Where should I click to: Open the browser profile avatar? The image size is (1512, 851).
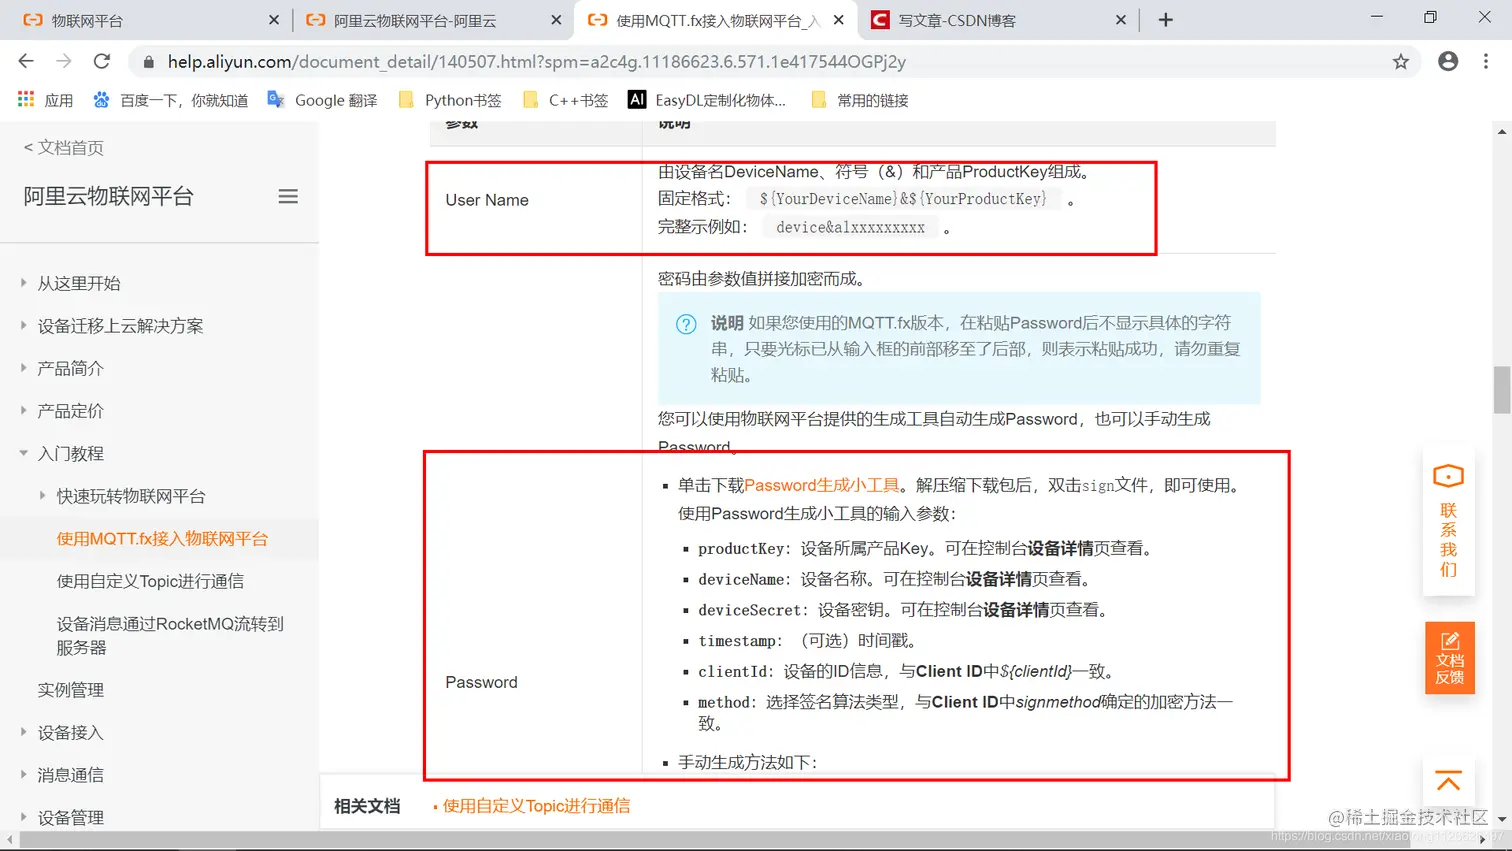(x=1448, y=61)
